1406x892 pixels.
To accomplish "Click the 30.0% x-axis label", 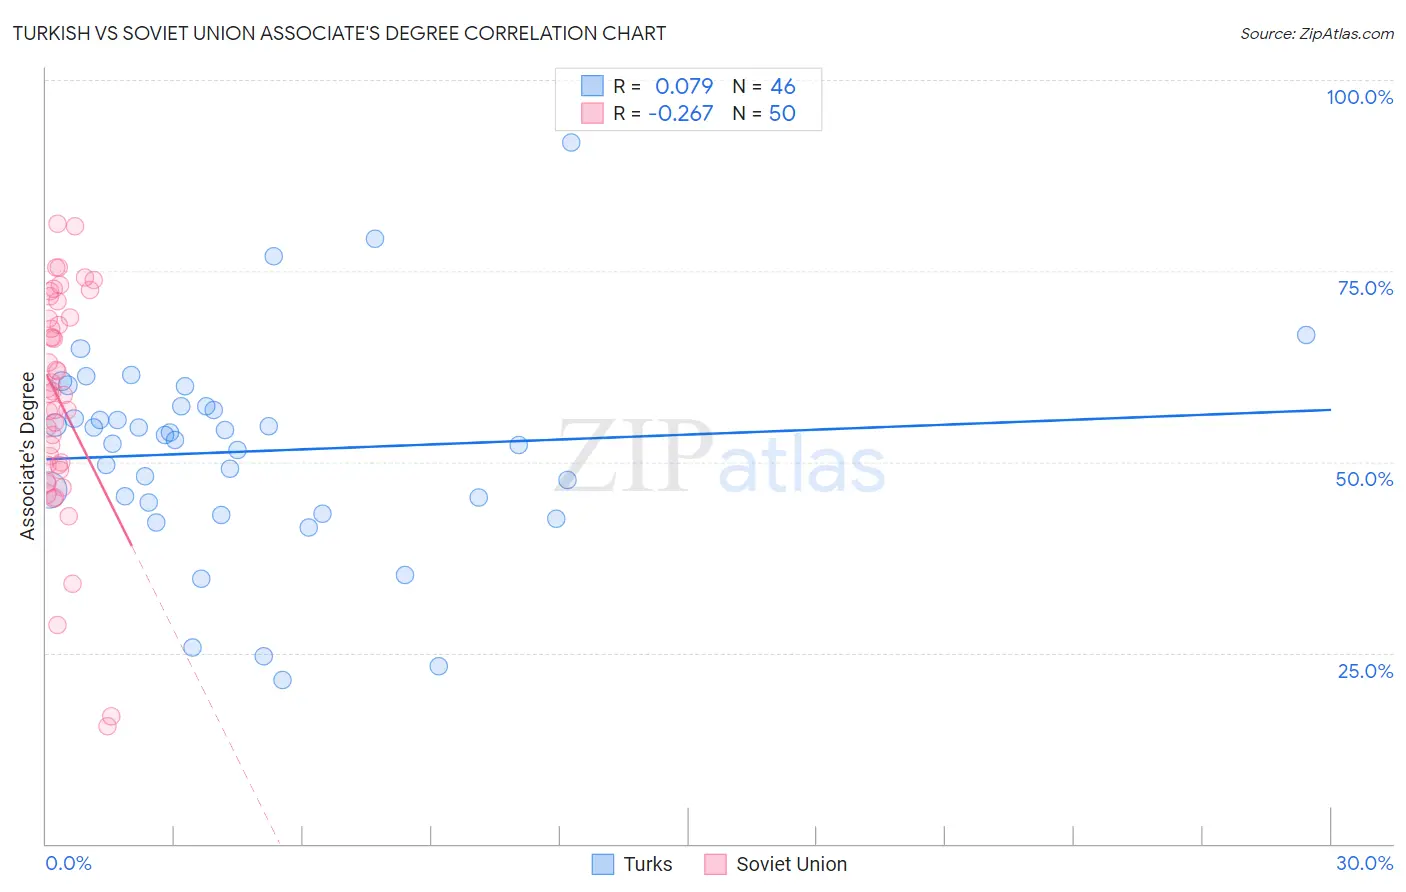I will [1364, 863].
